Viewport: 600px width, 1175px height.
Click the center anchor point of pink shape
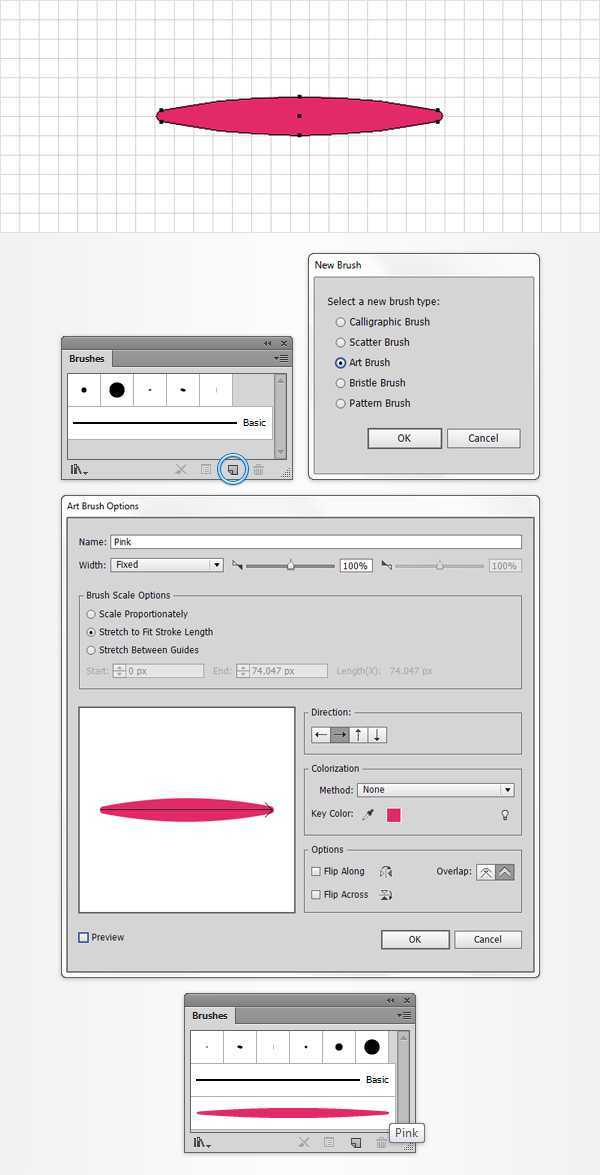[x=300, y=116]
